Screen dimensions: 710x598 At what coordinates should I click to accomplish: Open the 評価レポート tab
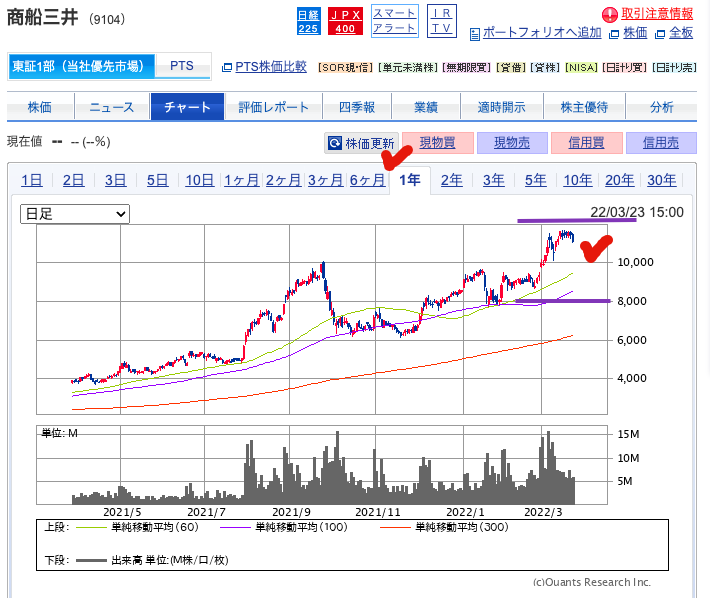click(x=273, y=107)
